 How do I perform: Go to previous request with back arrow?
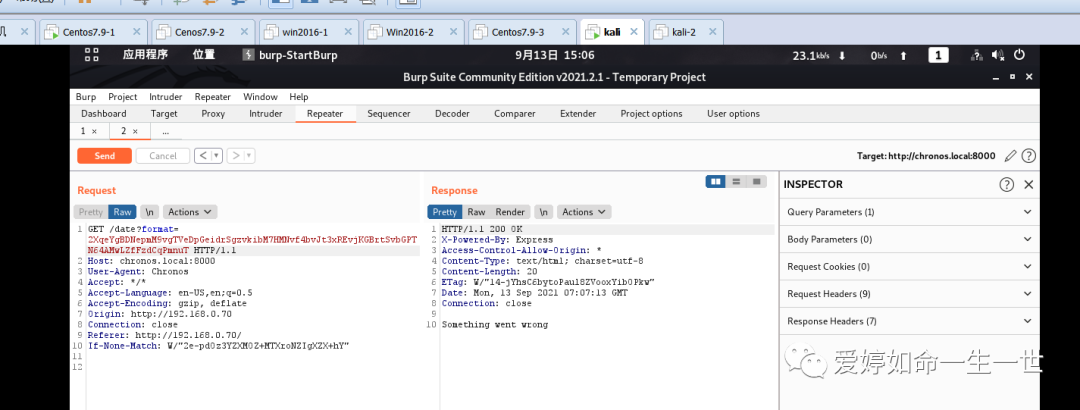[202, 156]
